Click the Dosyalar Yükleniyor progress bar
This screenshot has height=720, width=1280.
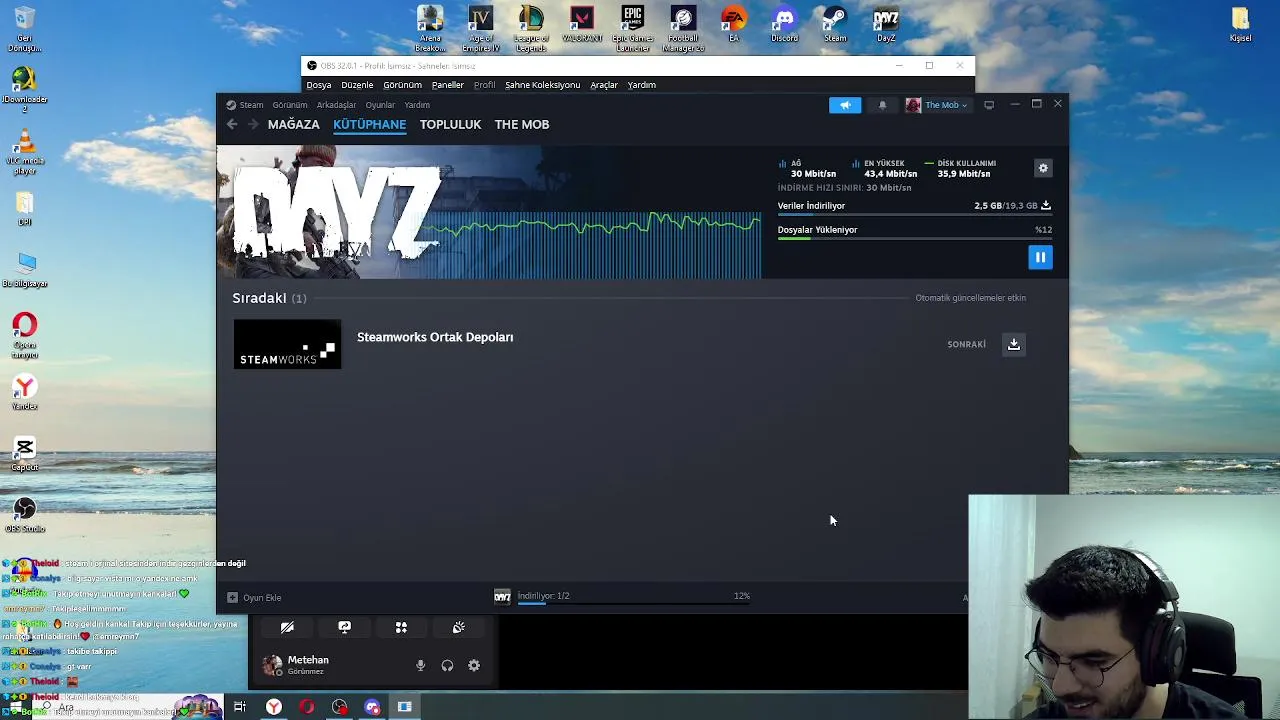coord(914,238)
